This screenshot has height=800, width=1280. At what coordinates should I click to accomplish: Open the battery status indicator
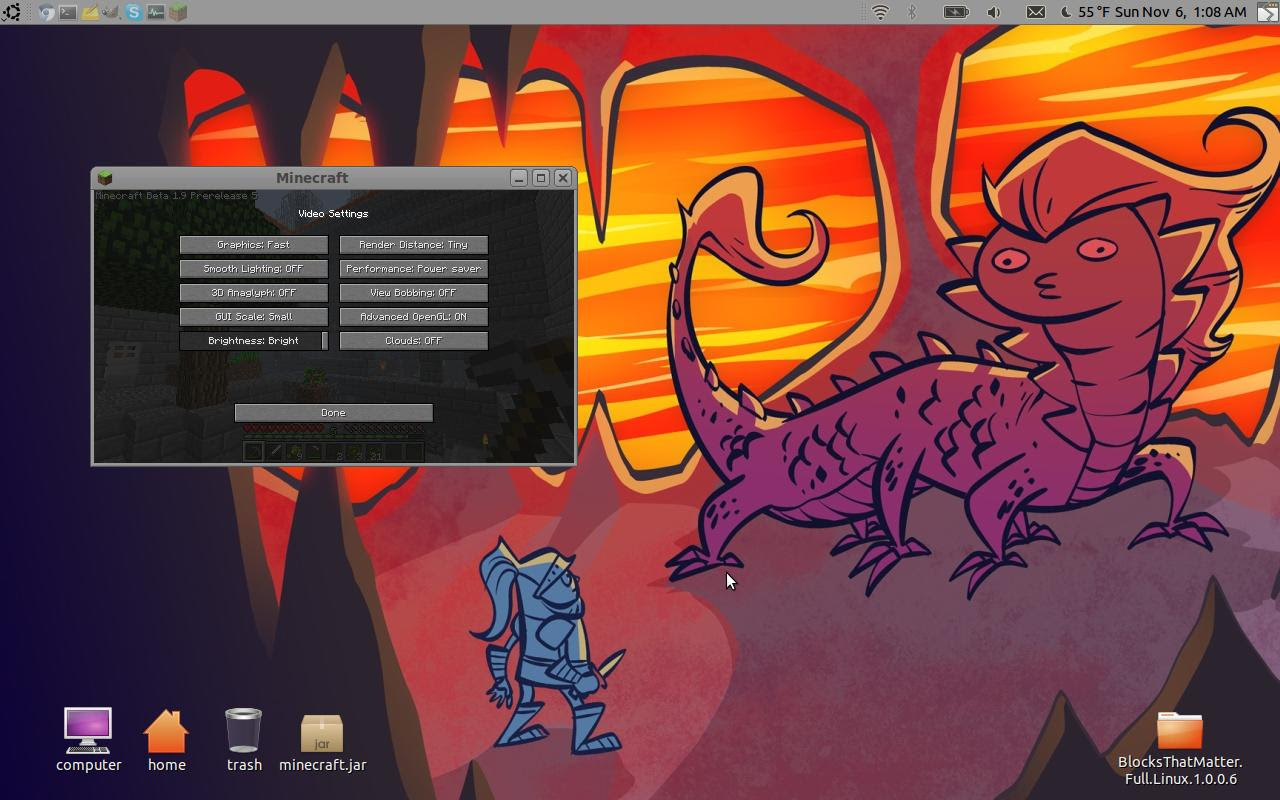(956, 12)
